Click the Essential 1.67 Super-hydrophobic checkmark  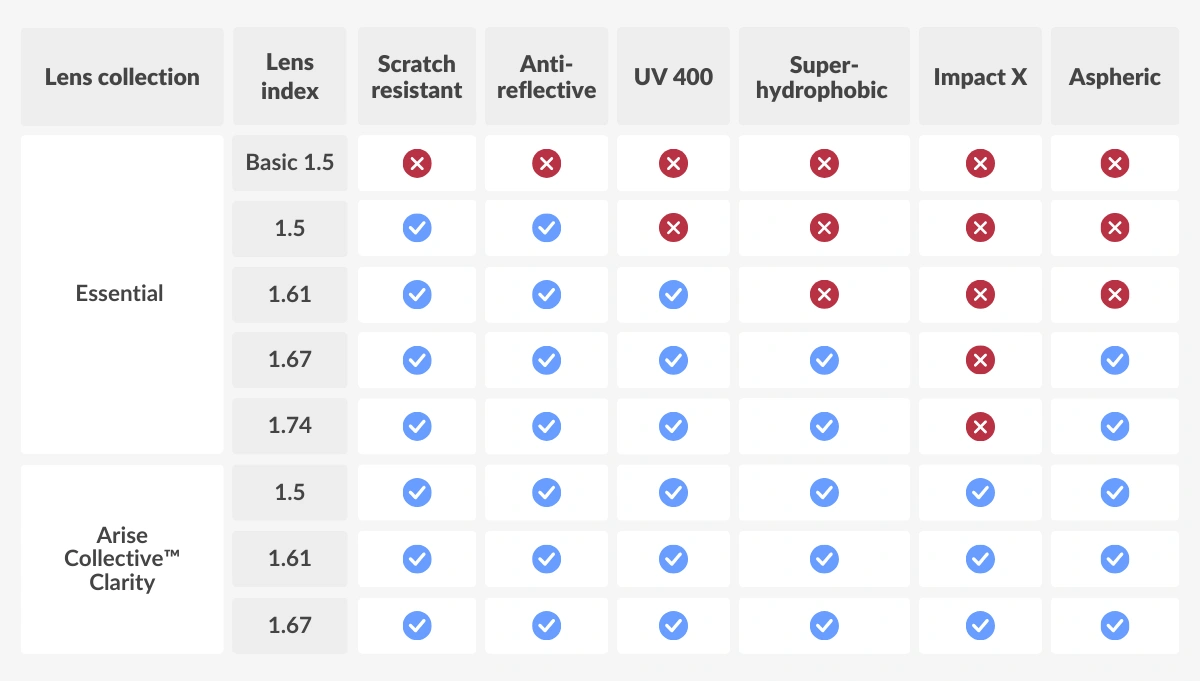pyautogui.click(x=823, y=360)
